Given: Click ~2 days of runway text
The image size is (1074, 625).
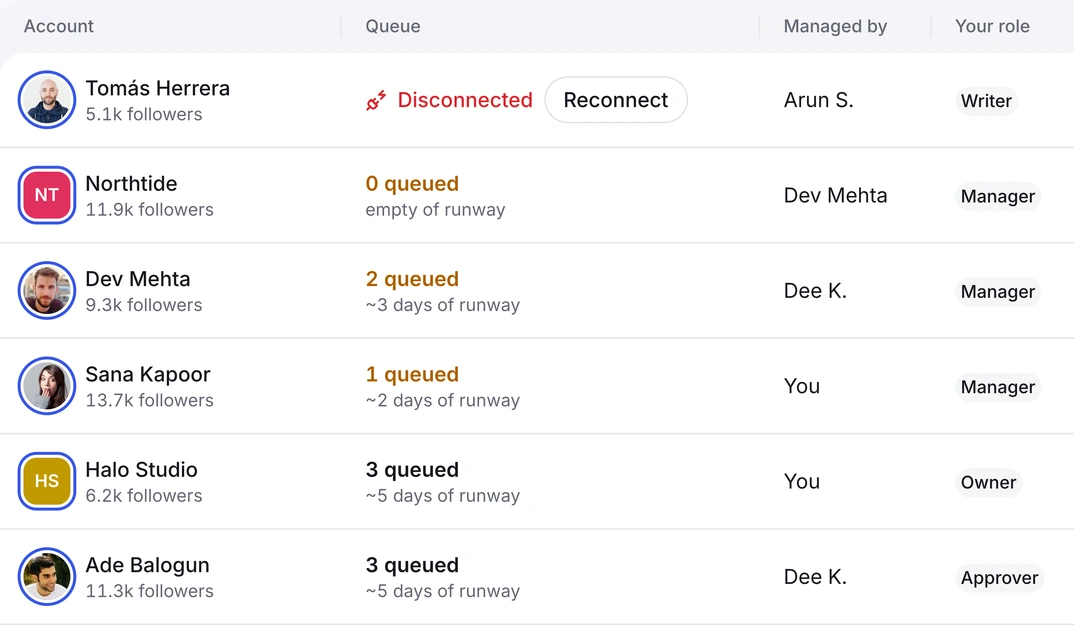Looking at the screenshot, I should pyautogui.click(x=442, y=400).
